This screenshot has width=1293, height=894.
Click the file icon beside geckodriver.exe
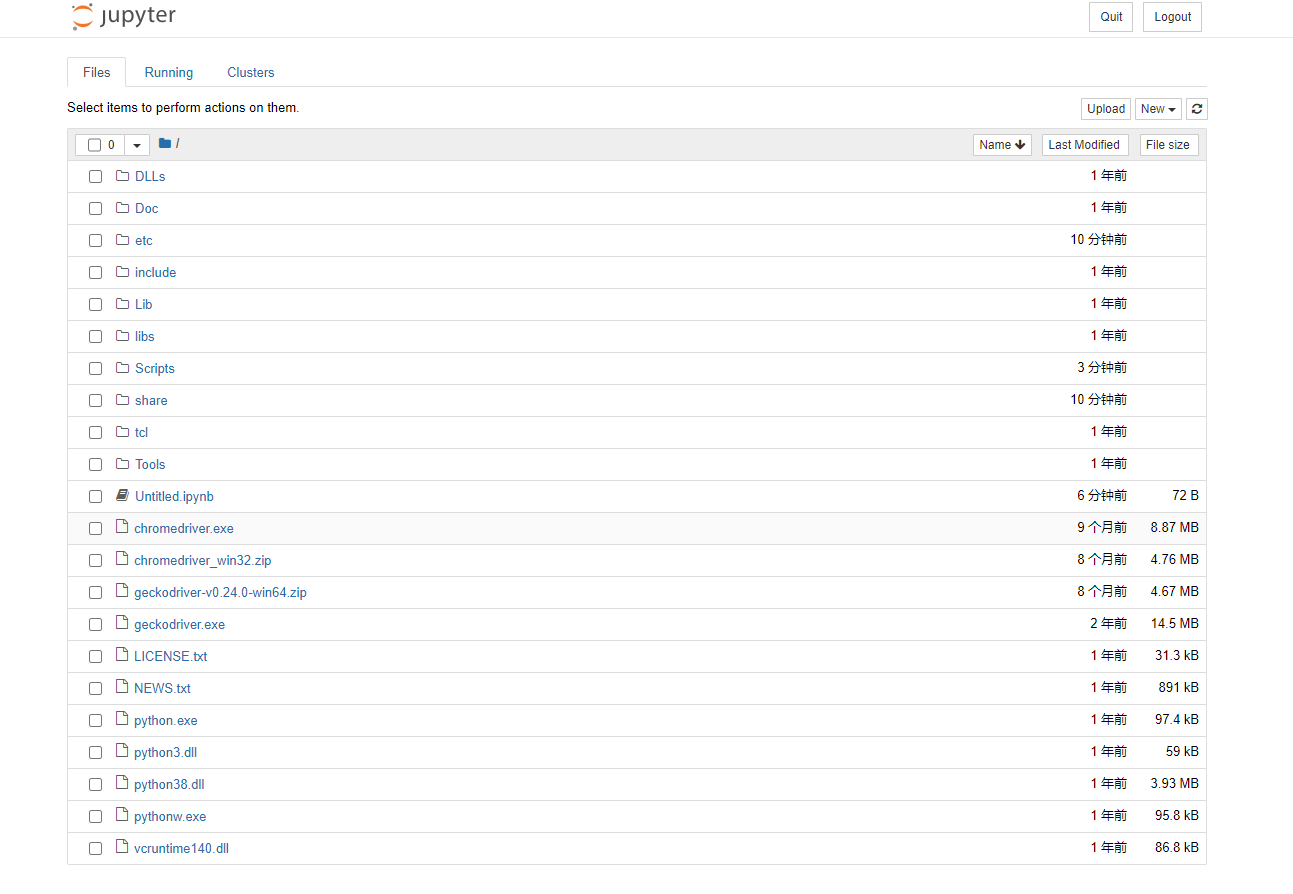tap(122, 623)
